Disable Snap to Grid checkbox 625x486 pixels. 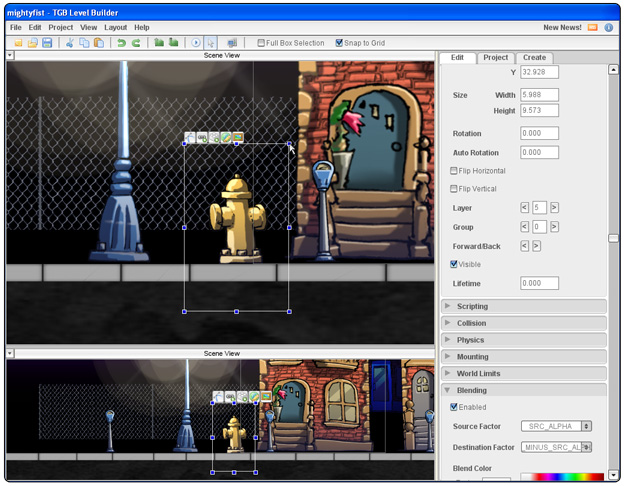[339, 43]
